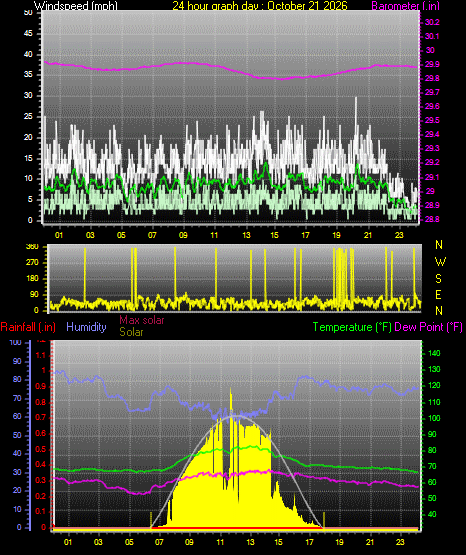Click the E compass letter
This screenshot has width=466, height=555.
click(x=438, y=295)
